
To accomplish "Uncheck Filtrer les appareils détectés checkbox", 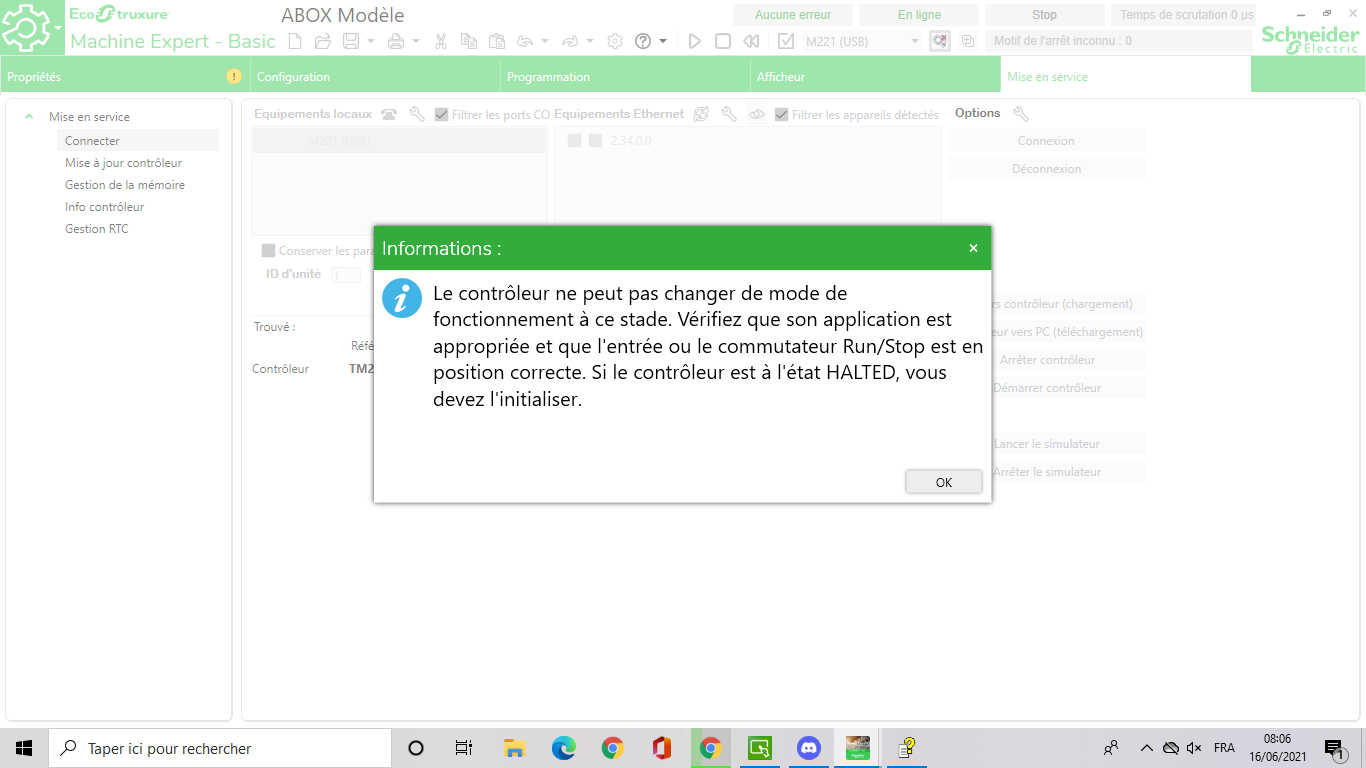I will 781,115.
